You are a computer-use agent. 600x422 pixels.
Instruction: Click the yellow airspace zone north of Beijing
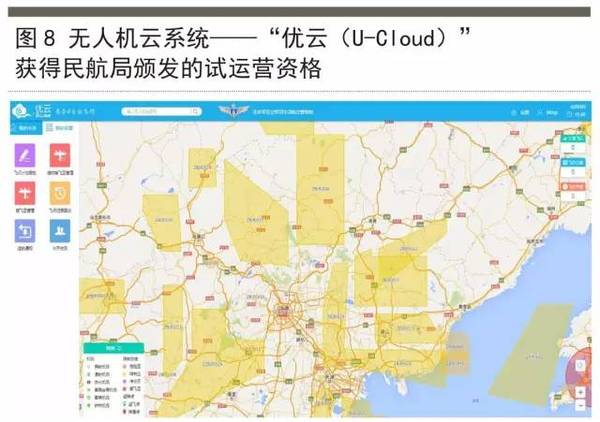point(253,205)
